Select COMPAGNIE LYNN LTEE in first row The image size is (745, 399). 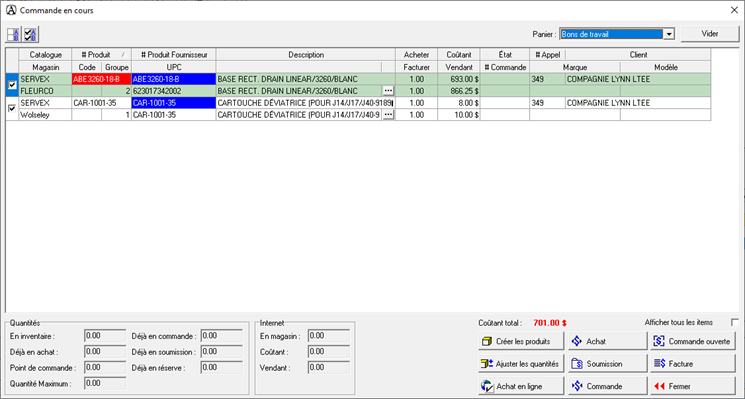pos(638,79)
